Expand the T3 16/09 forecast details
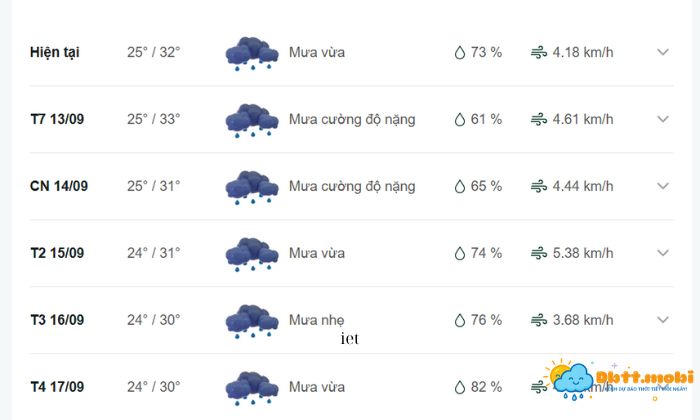The image size is (700, 420). click(662, 320)
